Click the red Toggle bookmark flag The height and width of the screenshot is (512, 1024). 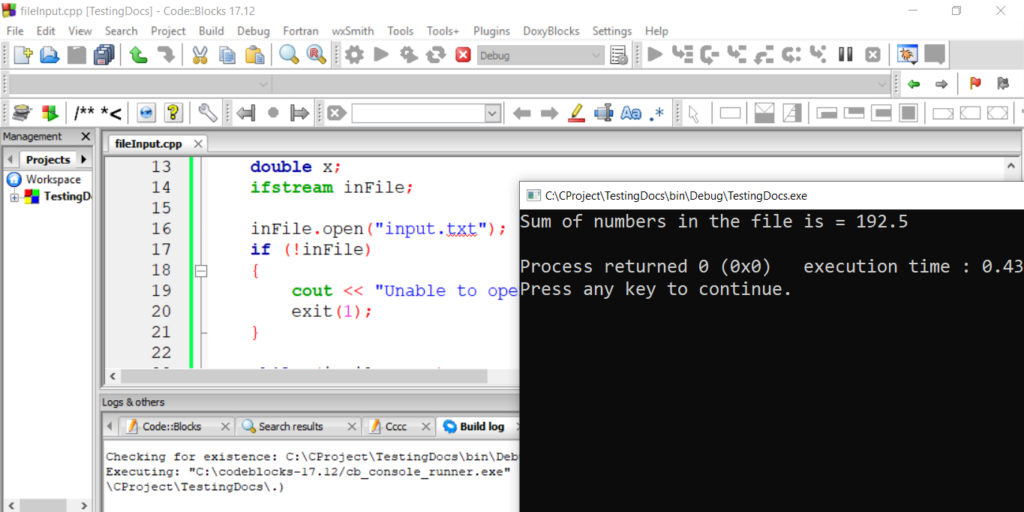[975, 84]
